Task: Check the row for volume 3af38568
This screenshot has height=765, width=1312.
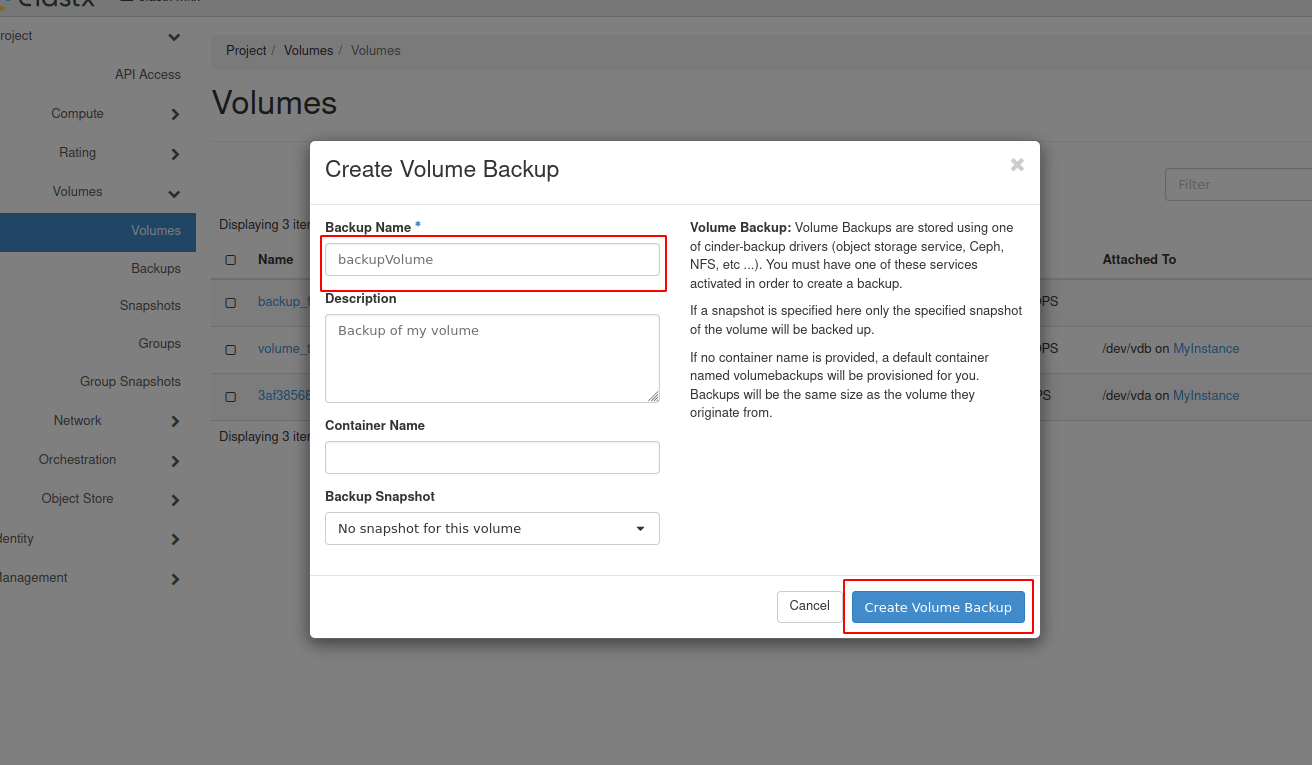Action: [x=231, y=394]
